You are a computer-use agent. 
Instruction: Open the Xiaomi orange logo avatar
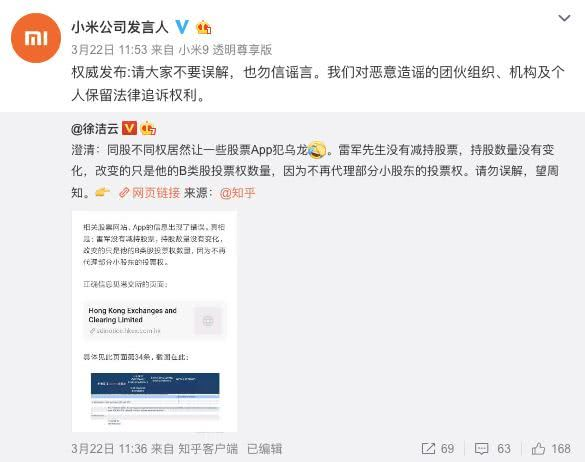point(36,38)
